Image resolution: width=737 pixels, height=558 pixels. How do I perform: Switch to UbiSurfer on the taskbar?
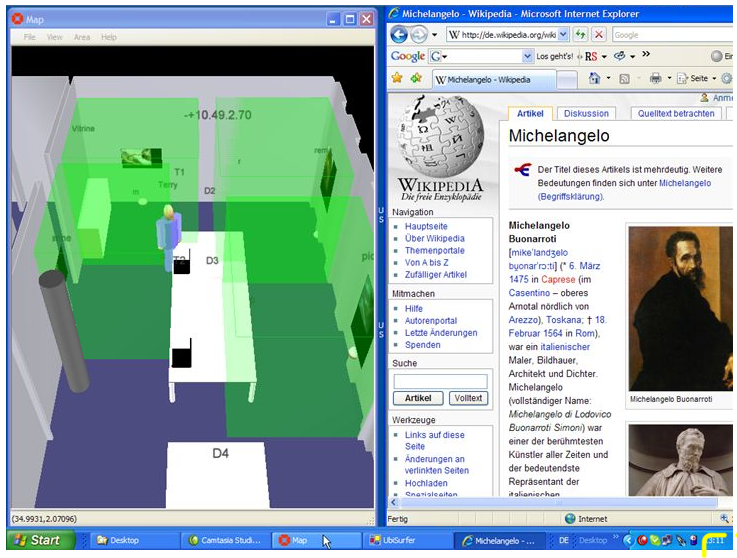pyautogui.click(x=407, y=541)
